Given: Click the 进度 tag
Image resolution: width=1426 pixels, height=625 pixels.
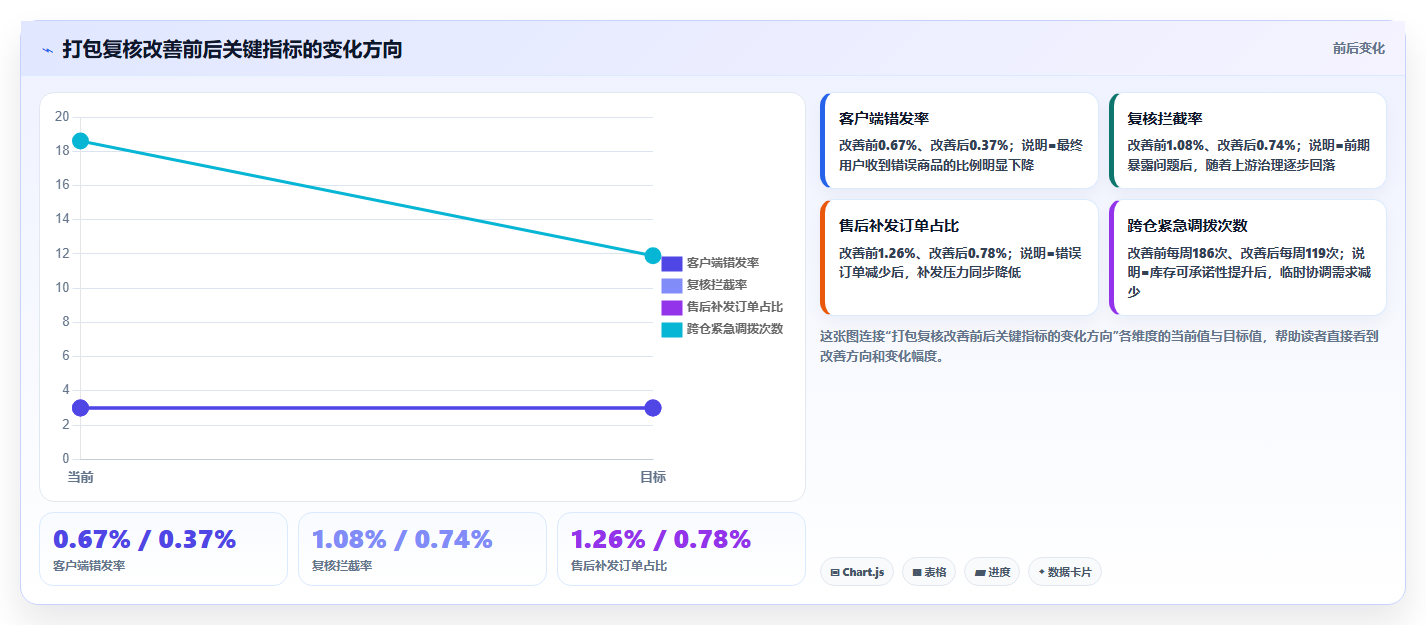Looking at the screenshot, I should [x=992, y=572].
